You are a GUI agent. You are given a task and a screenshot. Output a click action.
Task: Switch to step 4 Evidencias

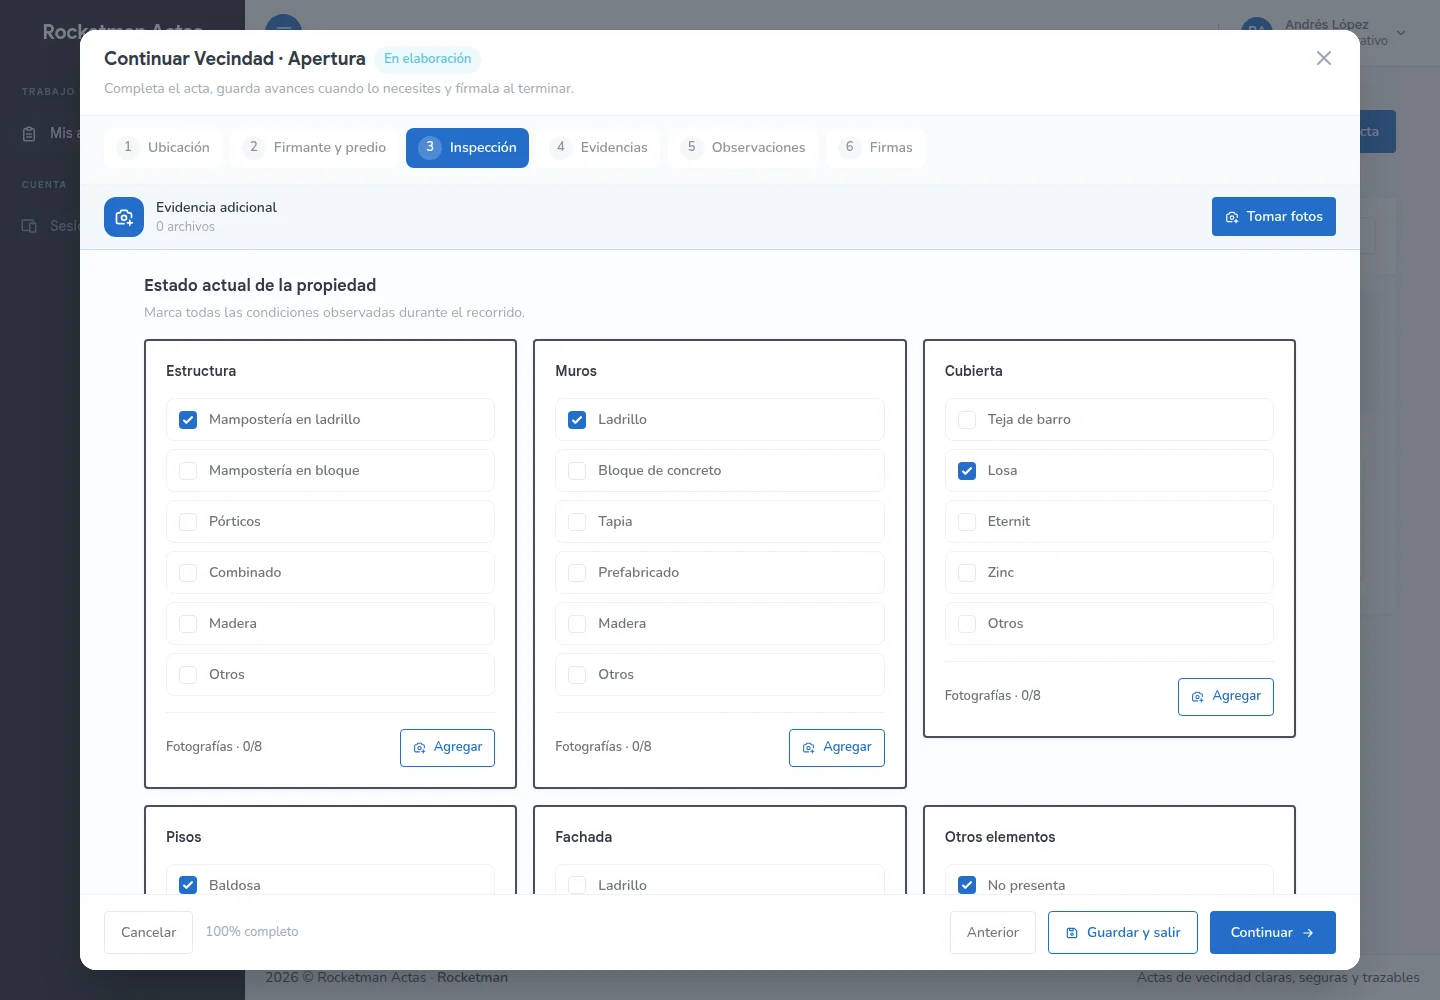click(x=598, y=148)
